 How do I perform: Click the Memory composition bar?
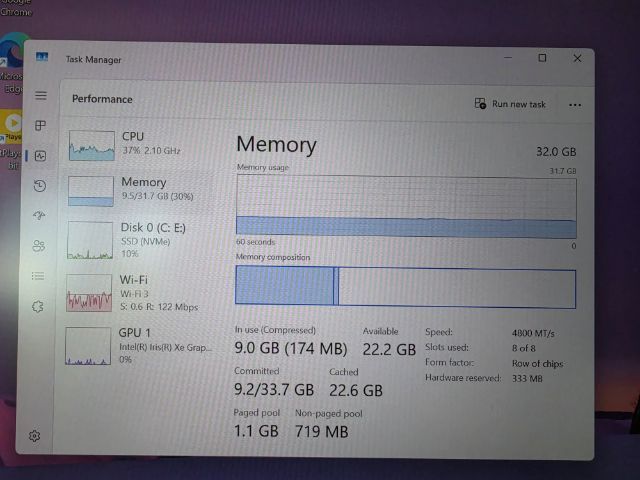pyautogui.click(x=405, y=286)
